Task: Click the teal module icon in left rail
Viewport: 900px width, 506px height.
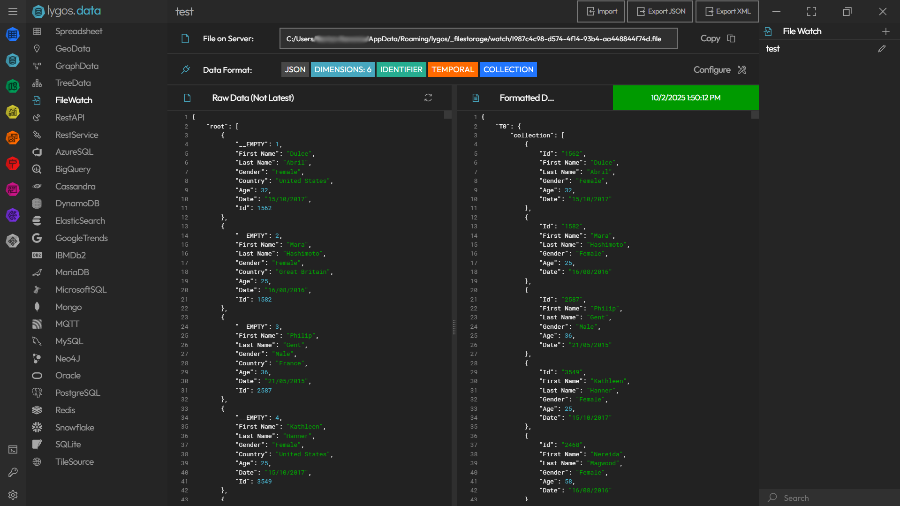Action: [13, 60]
